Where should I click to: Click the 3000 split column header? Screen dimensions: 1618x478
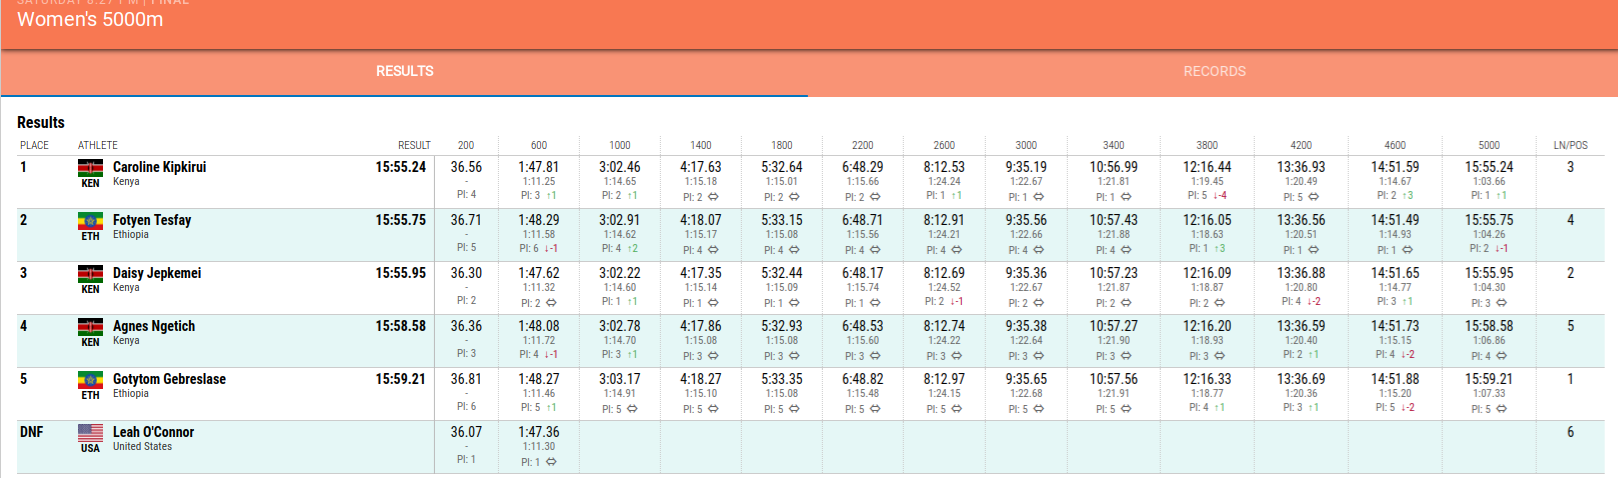(x=1026, y=145)
